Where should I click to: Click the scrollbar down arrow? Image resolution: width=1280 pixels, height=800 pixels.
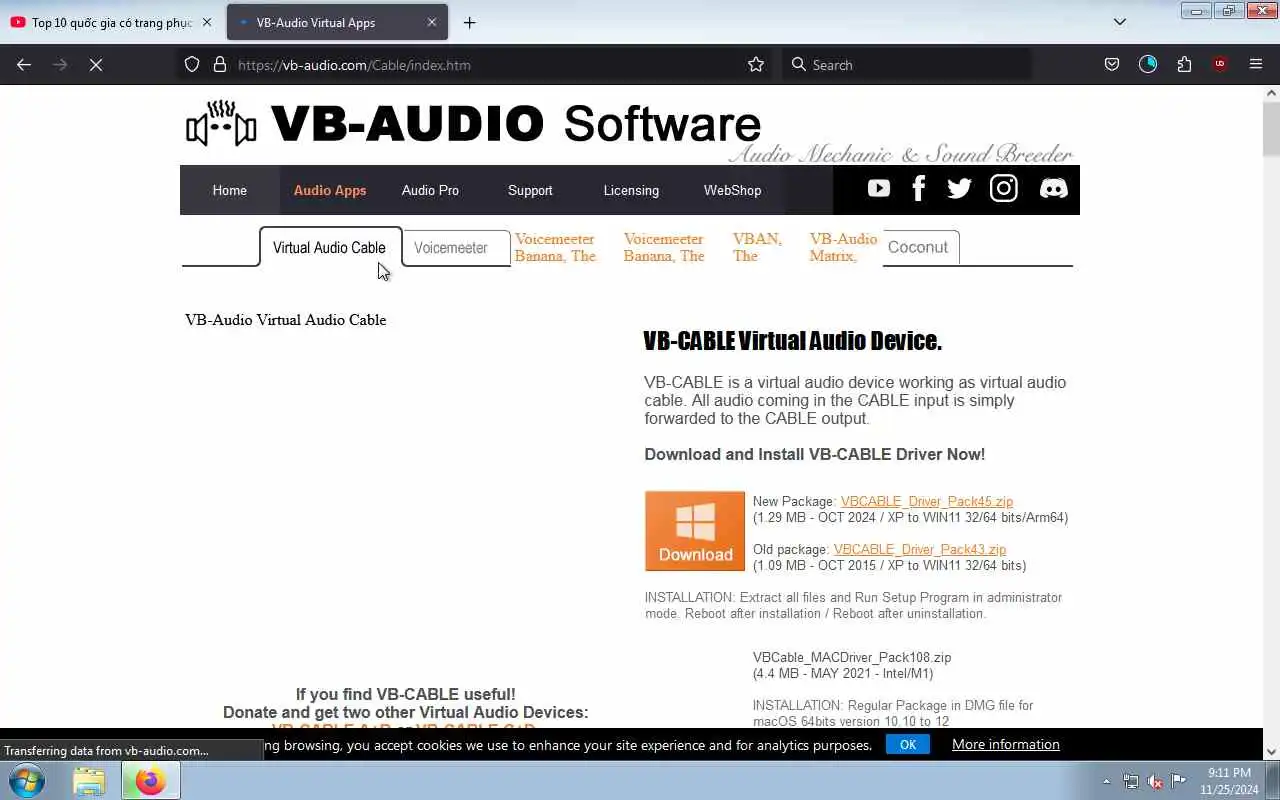click(1271, 752)
